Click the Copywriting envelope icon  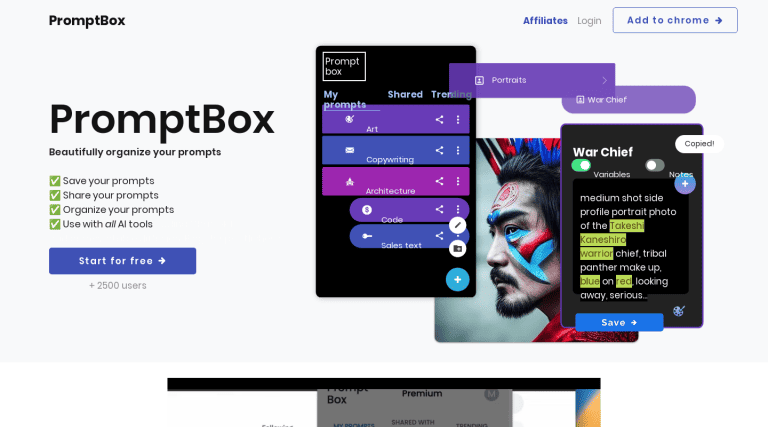click(349, 150)
